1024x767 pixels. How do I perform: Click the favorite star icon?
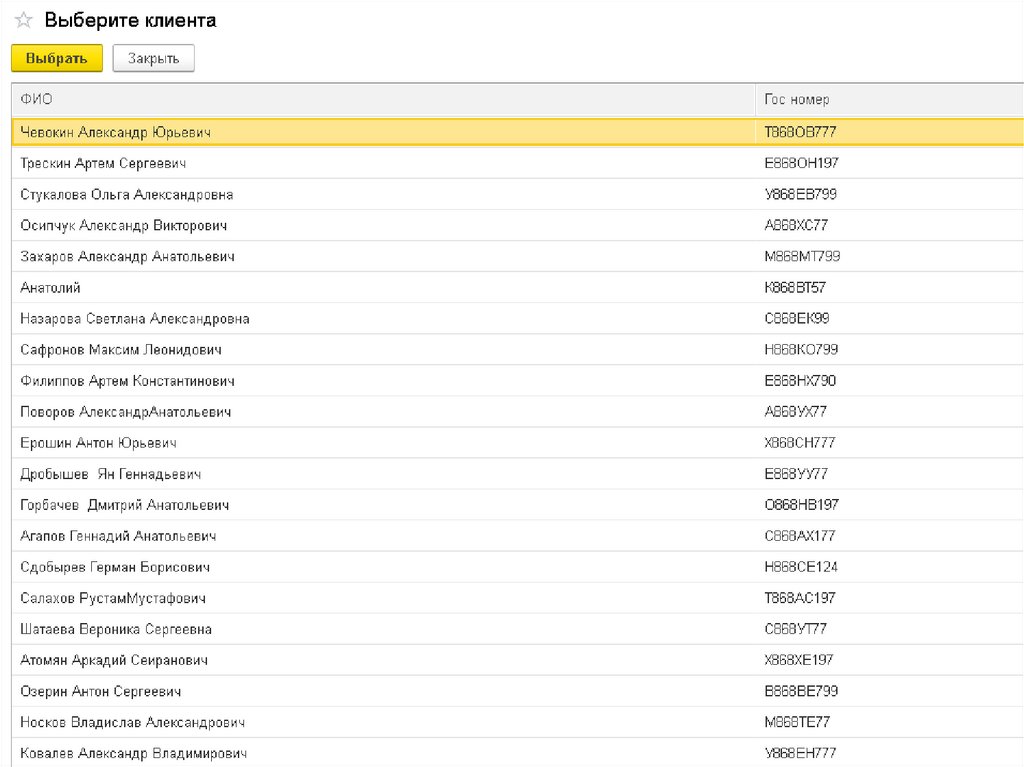[23, 21]
